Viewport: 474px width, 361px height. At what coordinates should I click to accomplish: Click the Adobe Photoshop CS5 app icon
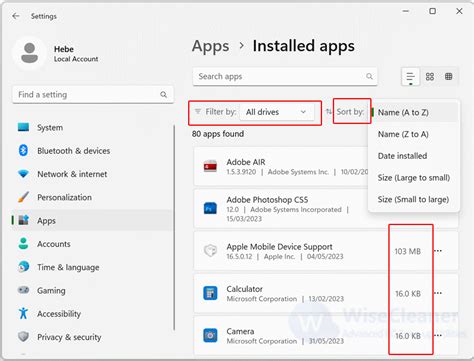tap(210, 208)
